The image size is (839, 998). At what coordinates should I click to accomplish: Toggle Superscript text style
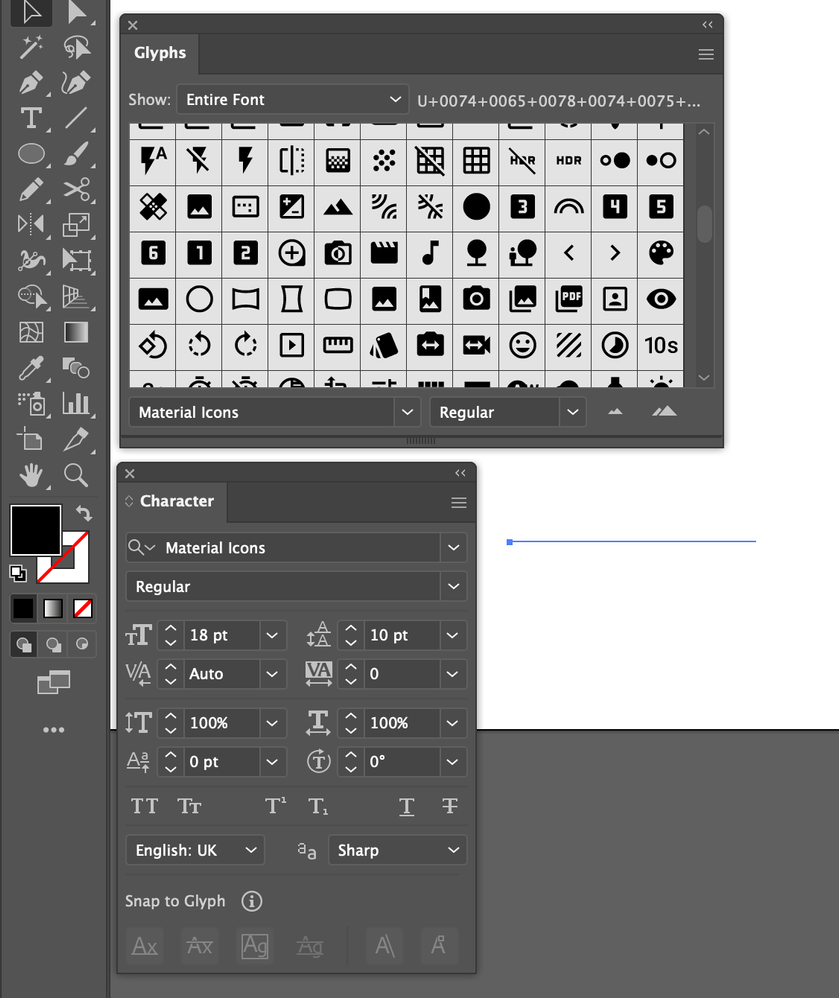click(275, 806)
